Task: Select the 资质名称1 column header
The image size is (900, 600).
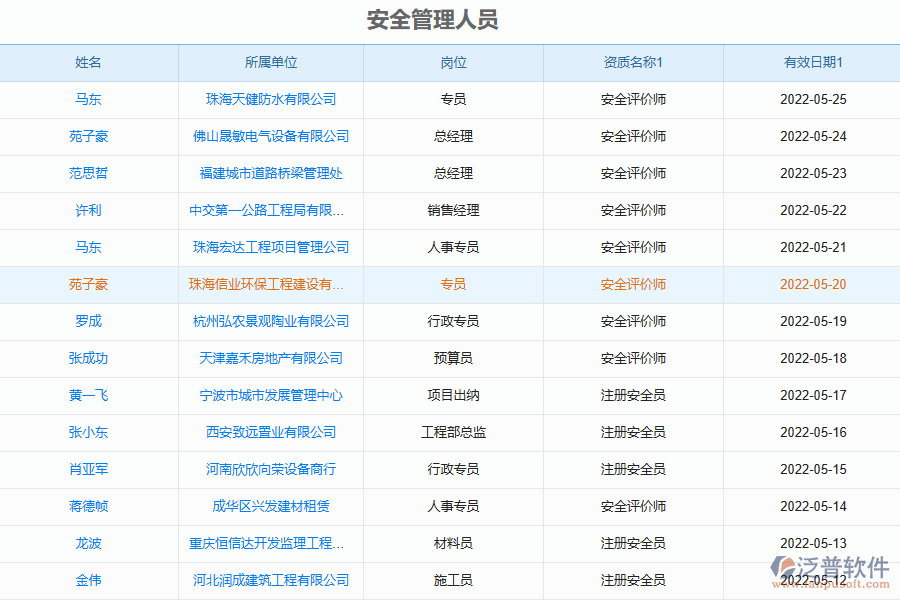Action: click(x=633, y=63)
